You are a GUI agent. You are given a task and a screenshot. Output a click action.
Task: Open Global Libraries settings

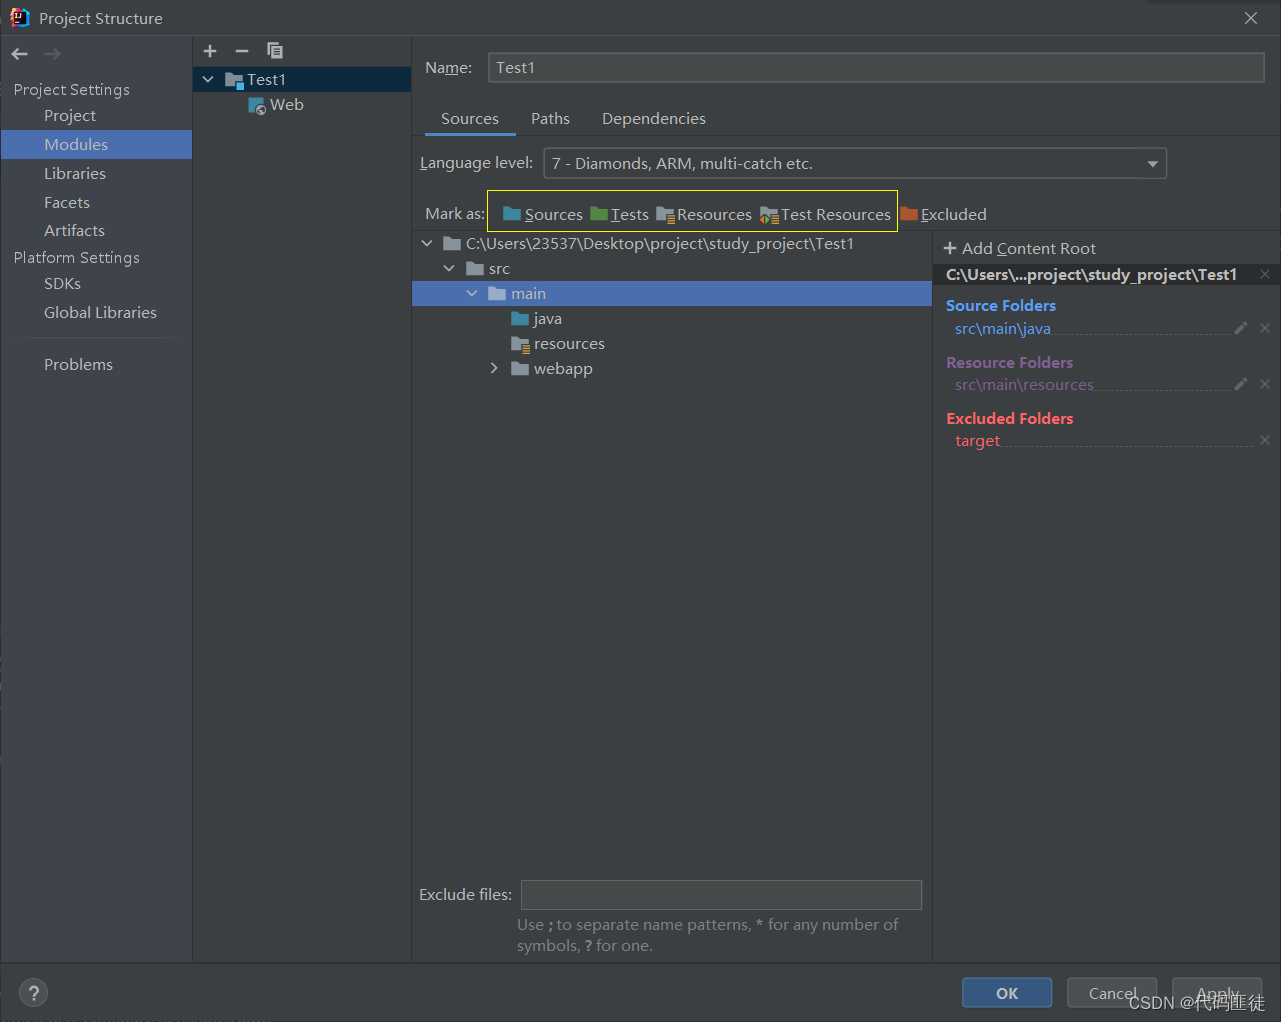(x=100, y=312)
